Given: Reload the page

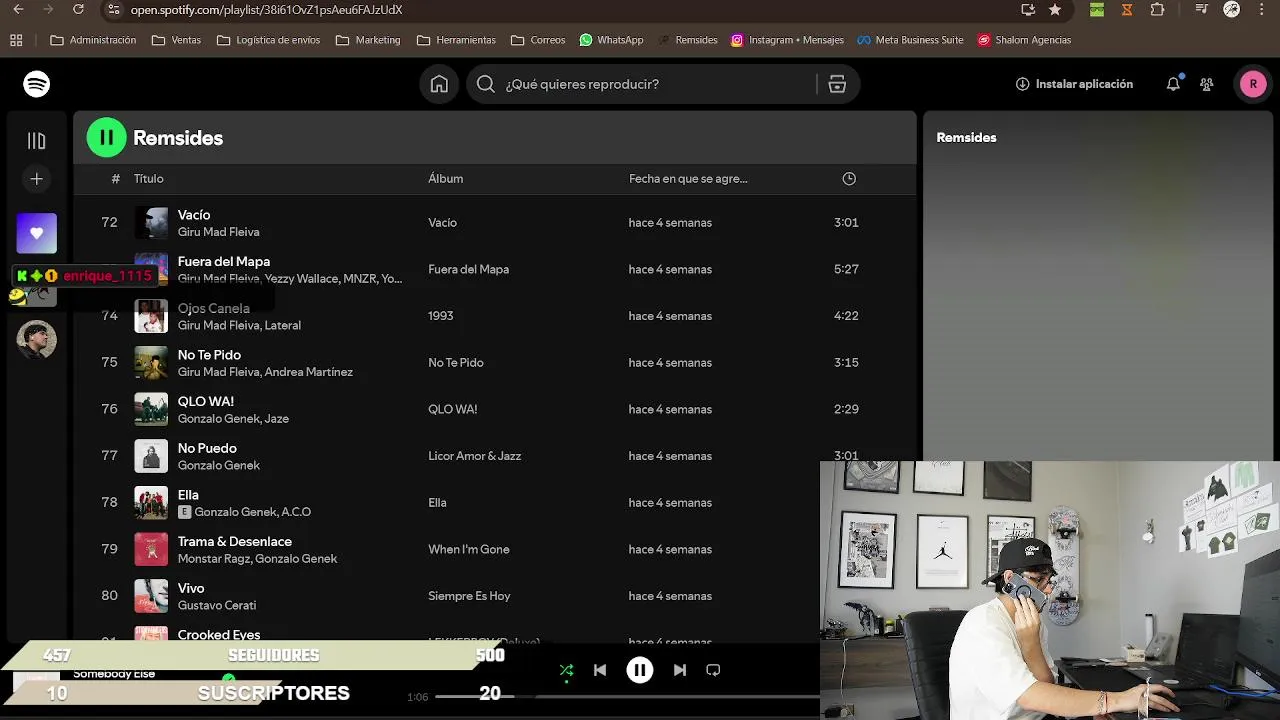Looking at the screenshot, I should (79, 10).
